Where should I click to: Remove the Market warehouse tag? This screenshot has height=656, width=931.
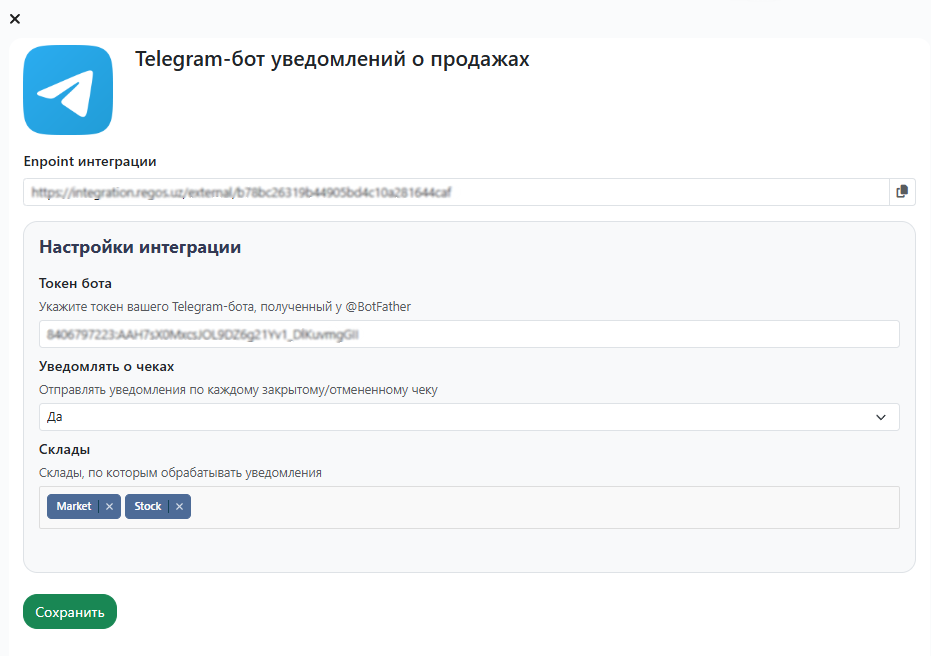click(x=110, y=507)
